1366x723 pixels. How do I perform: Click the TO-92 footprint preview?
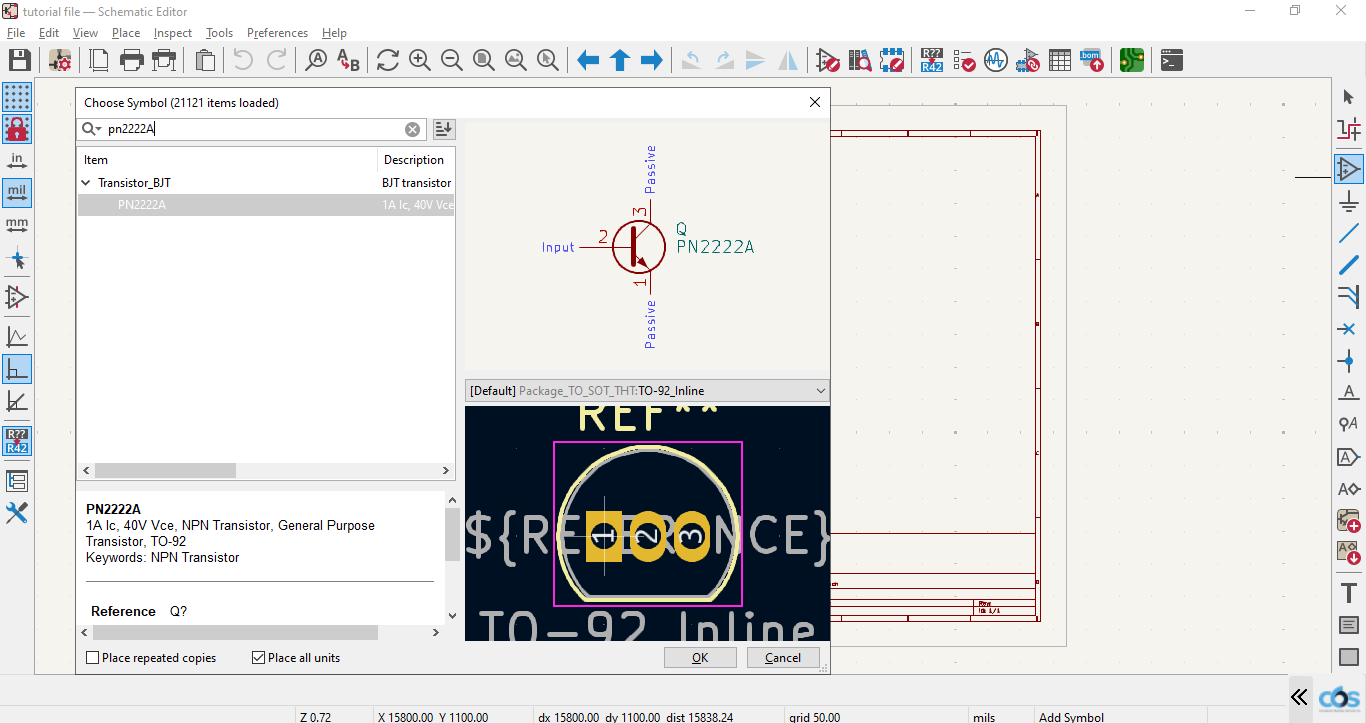click(647, 523)
